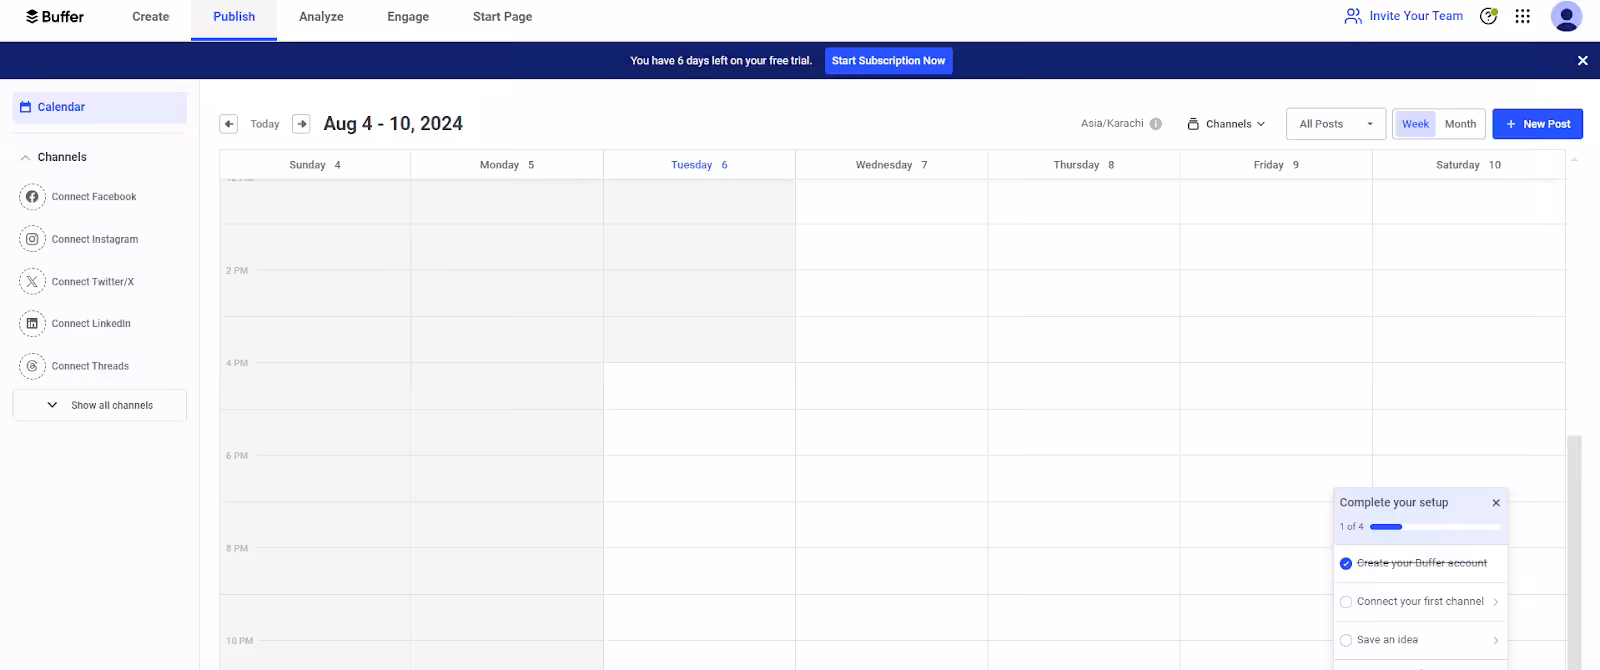Close the Complete your setup panel

pos(1496,503)
